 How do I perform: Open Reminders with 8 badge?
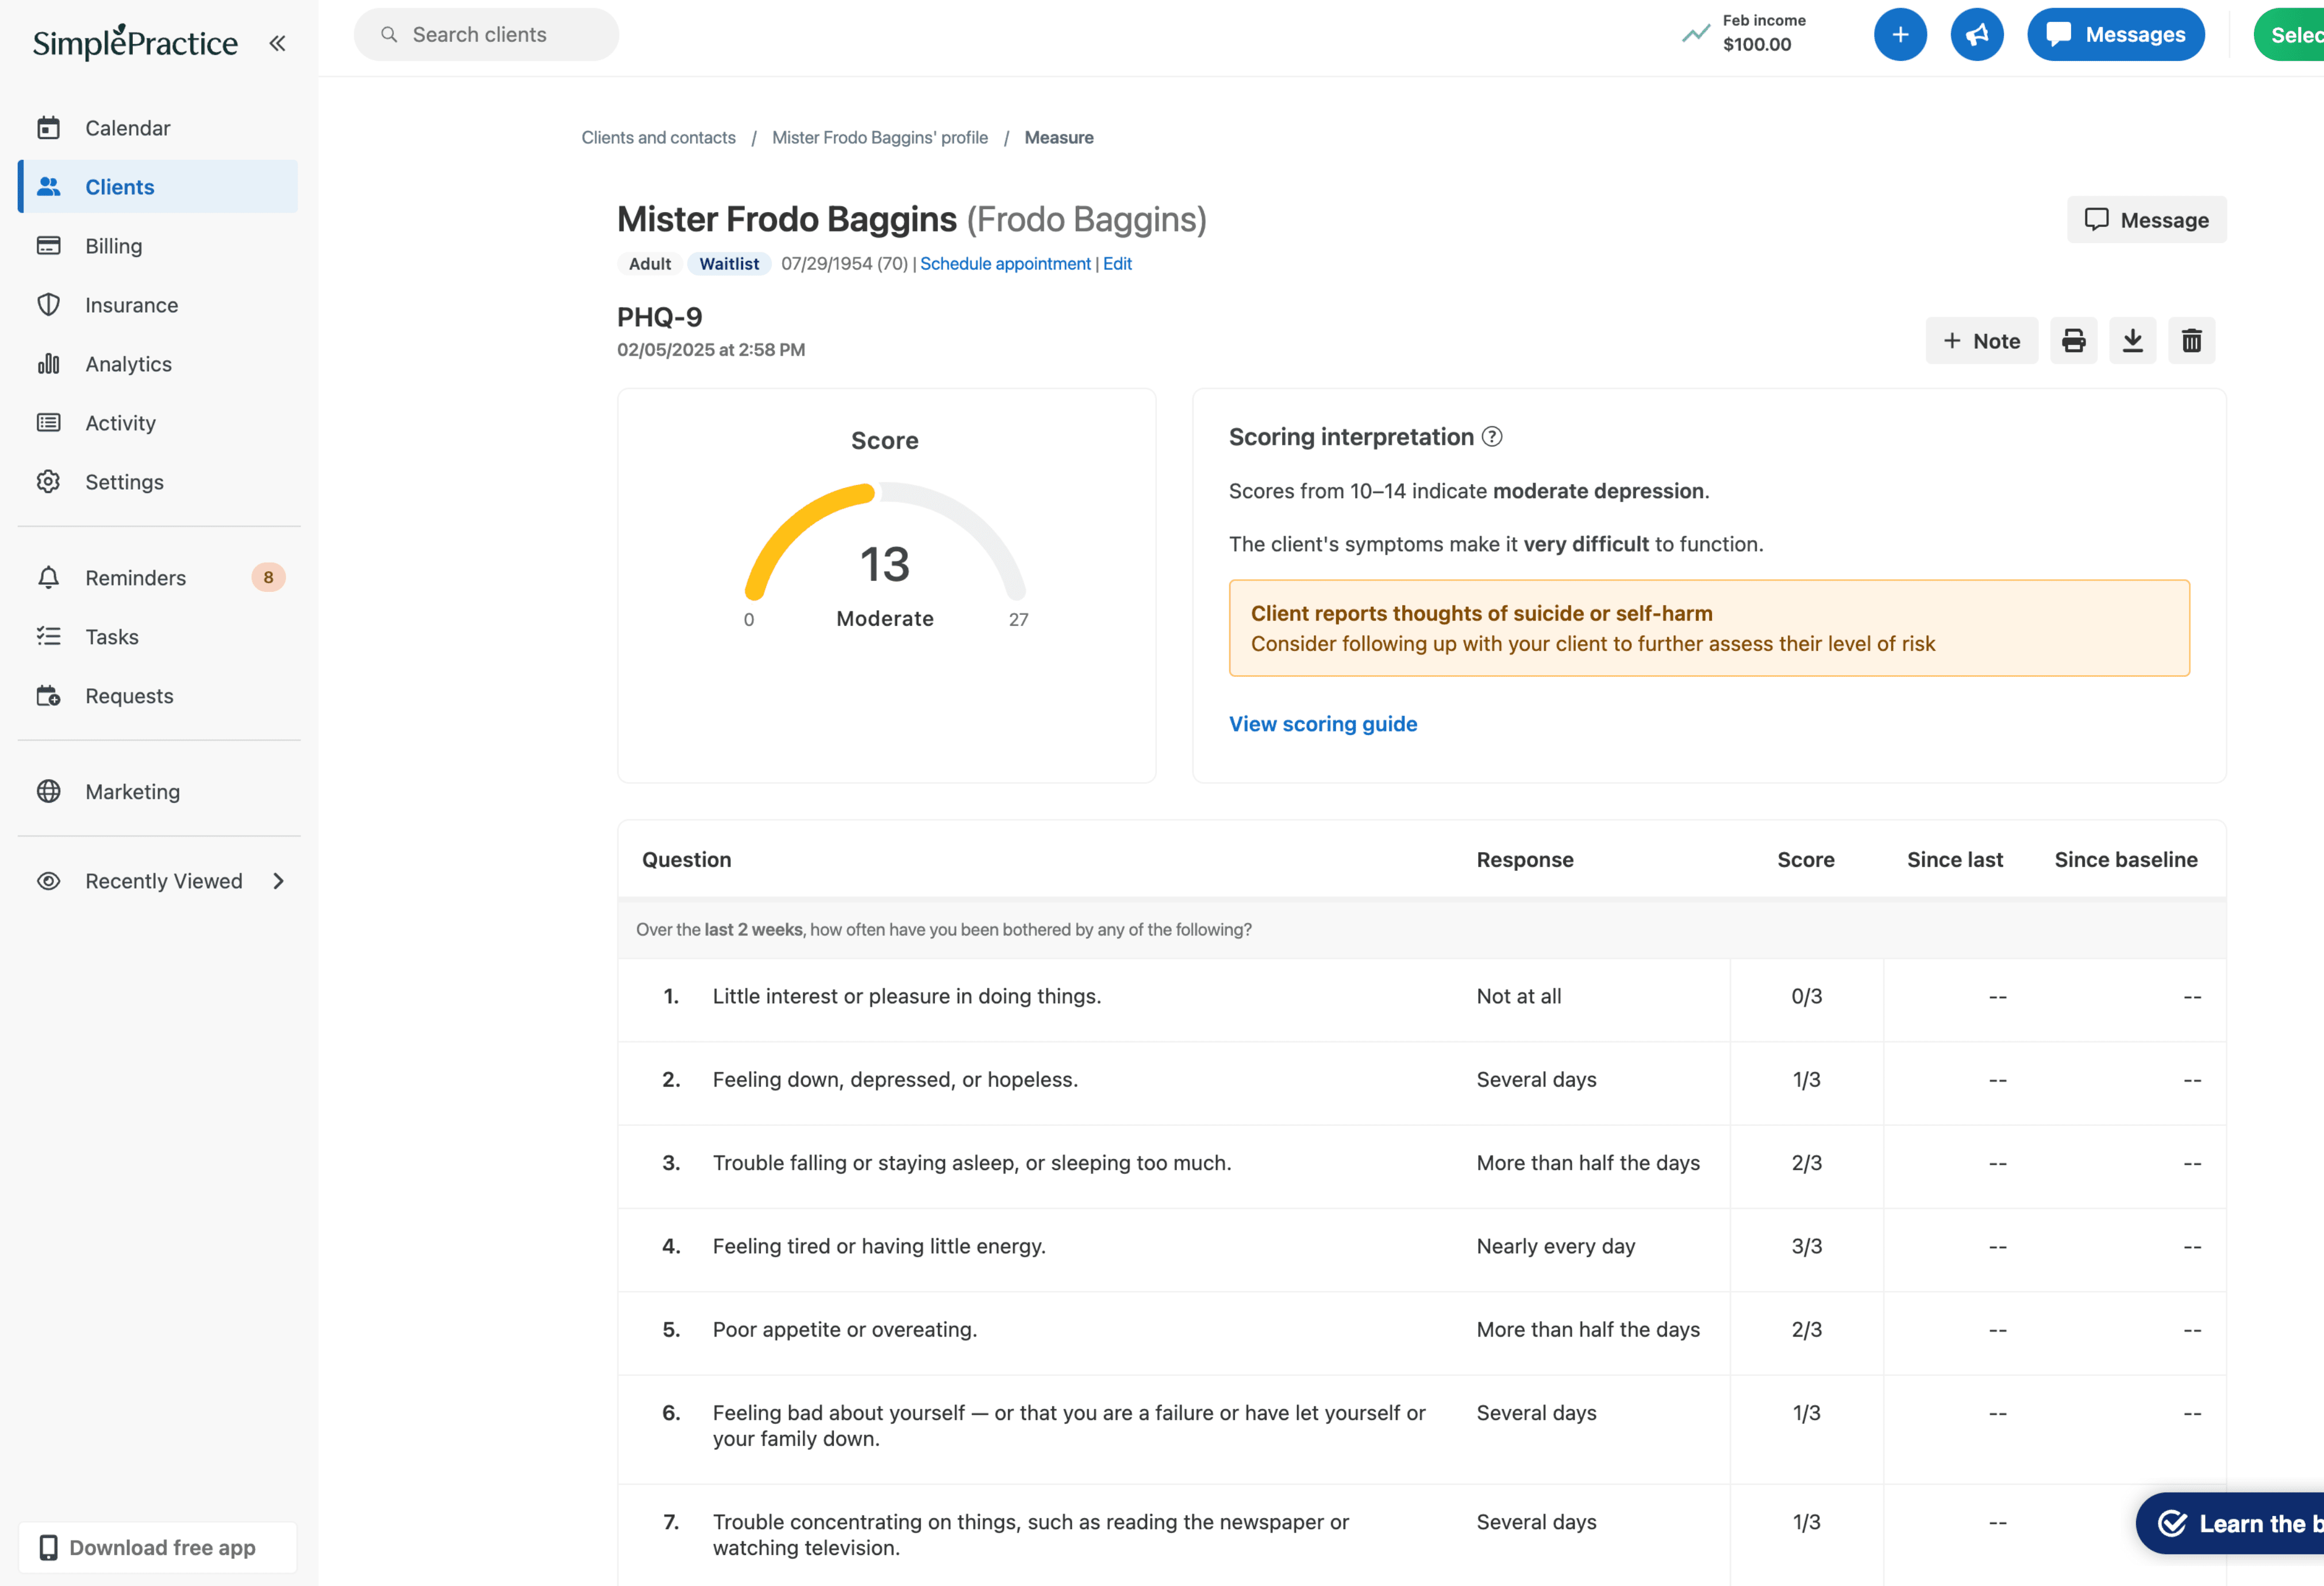(x=135, y=578)
